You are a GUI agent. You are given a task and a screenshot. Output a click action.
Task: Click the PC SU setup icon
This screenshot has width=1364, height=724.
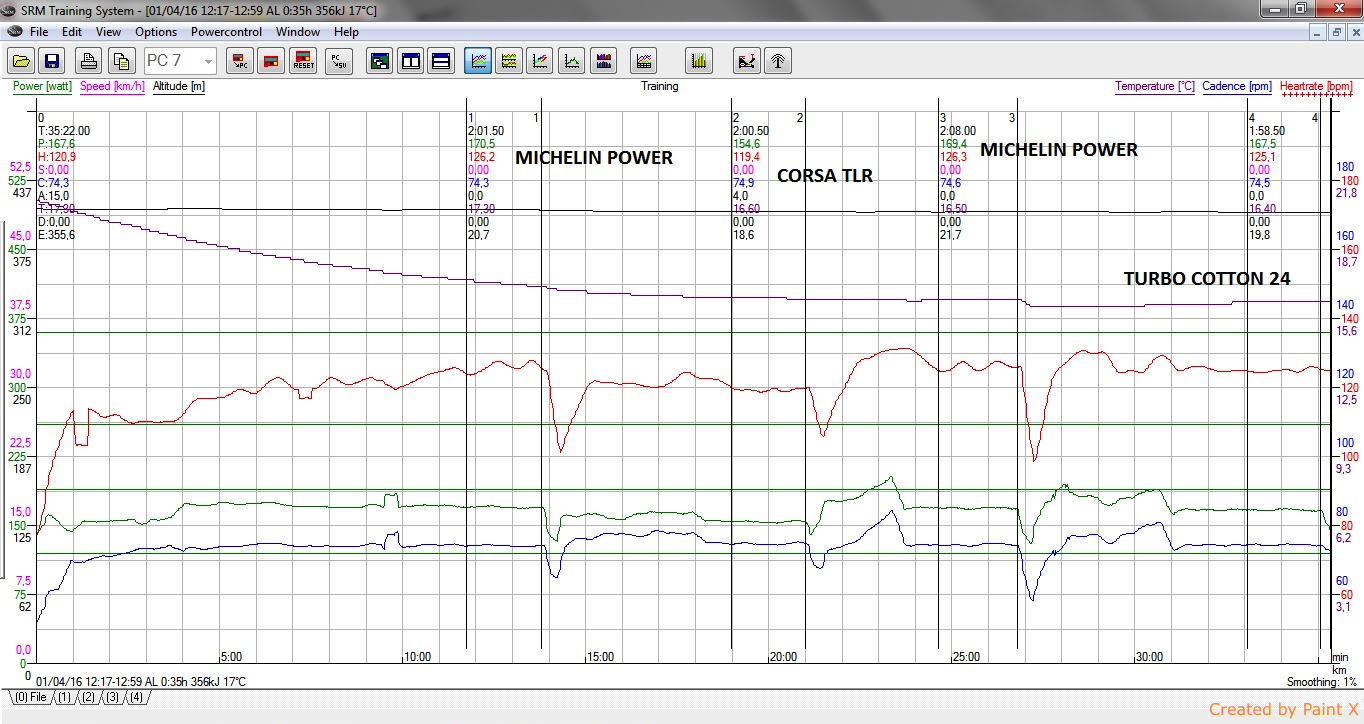pos(339,61)
